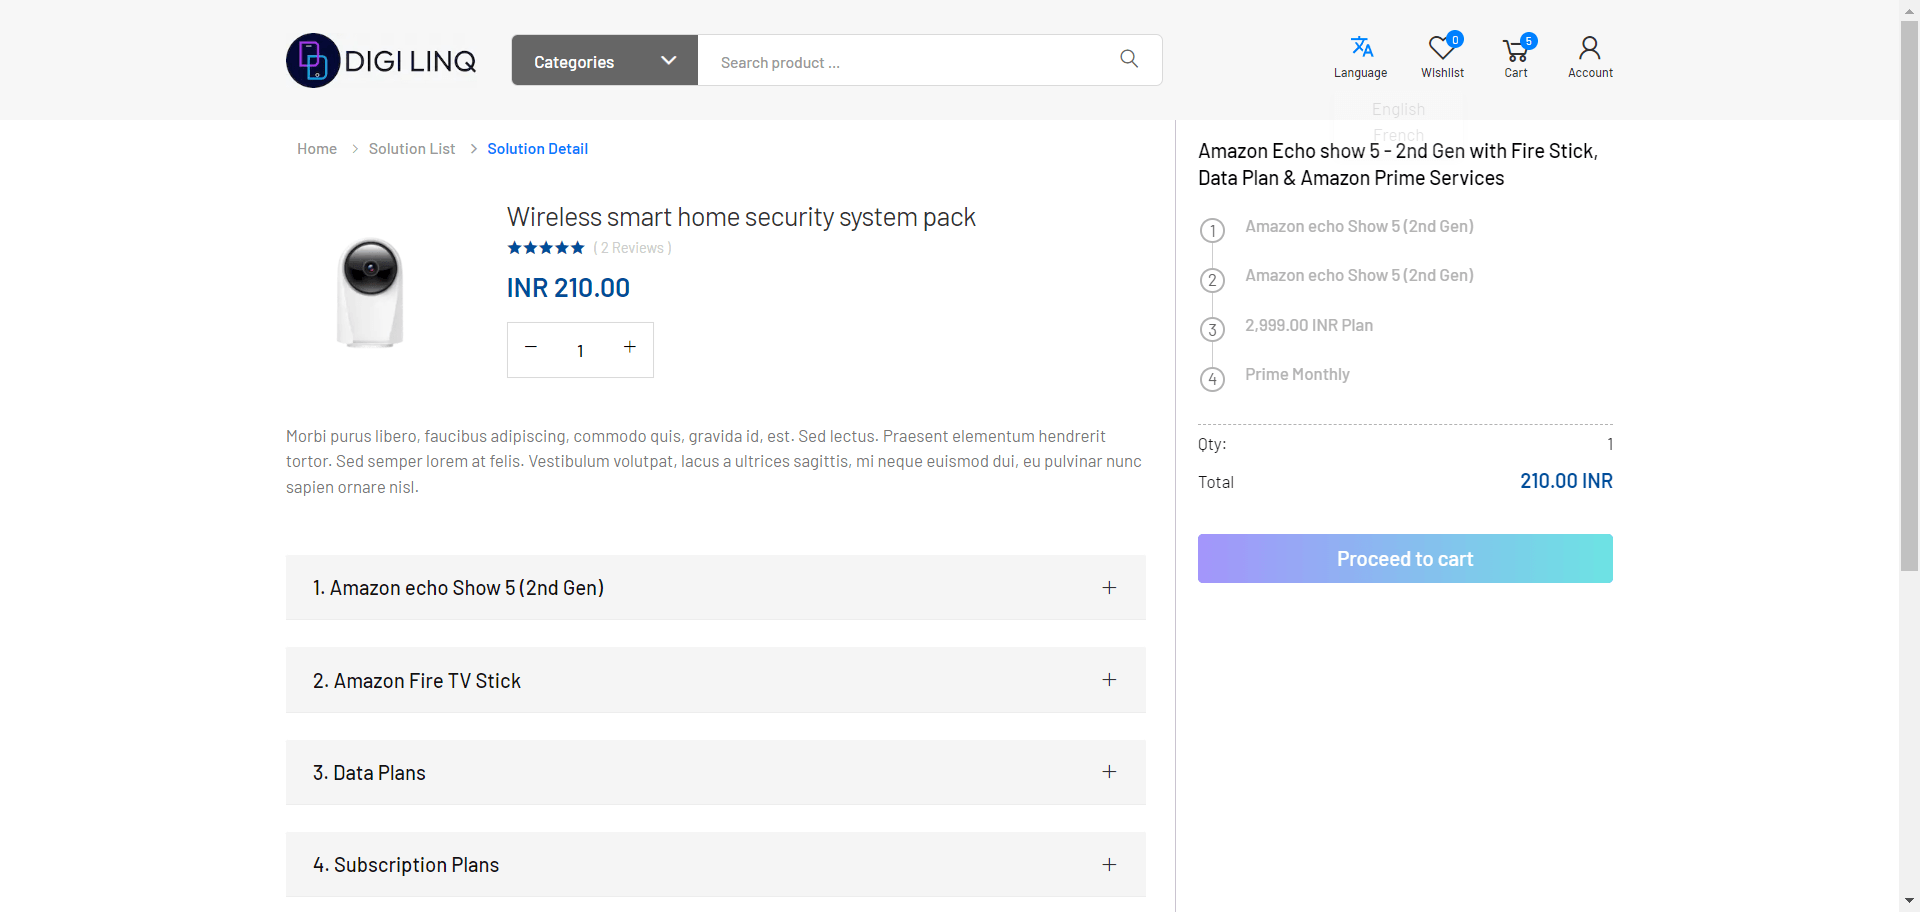1920x912 pixels.
Task: Open the Language translate icon
Action: pos(1360,48)
